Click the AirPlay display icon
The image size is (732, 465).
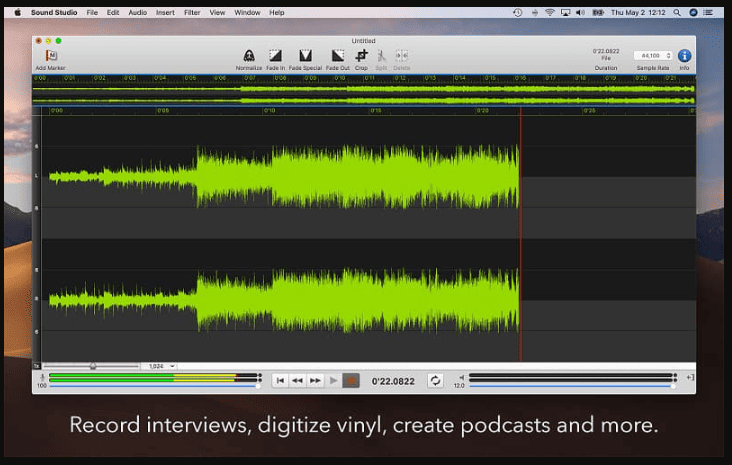coord(565,13)
